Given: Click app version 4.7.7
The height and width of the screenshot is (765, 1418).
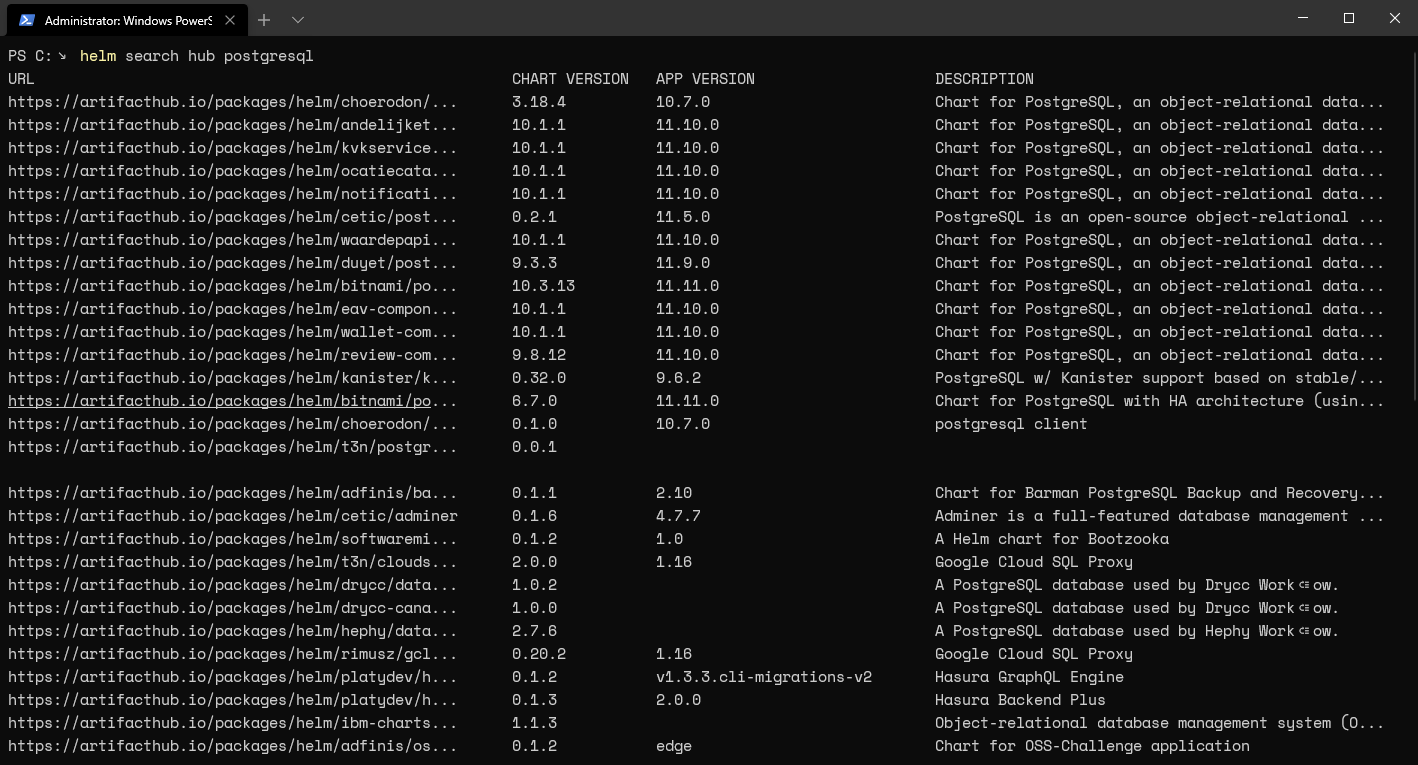Looking at the screenshot, I should pos(678,516).
